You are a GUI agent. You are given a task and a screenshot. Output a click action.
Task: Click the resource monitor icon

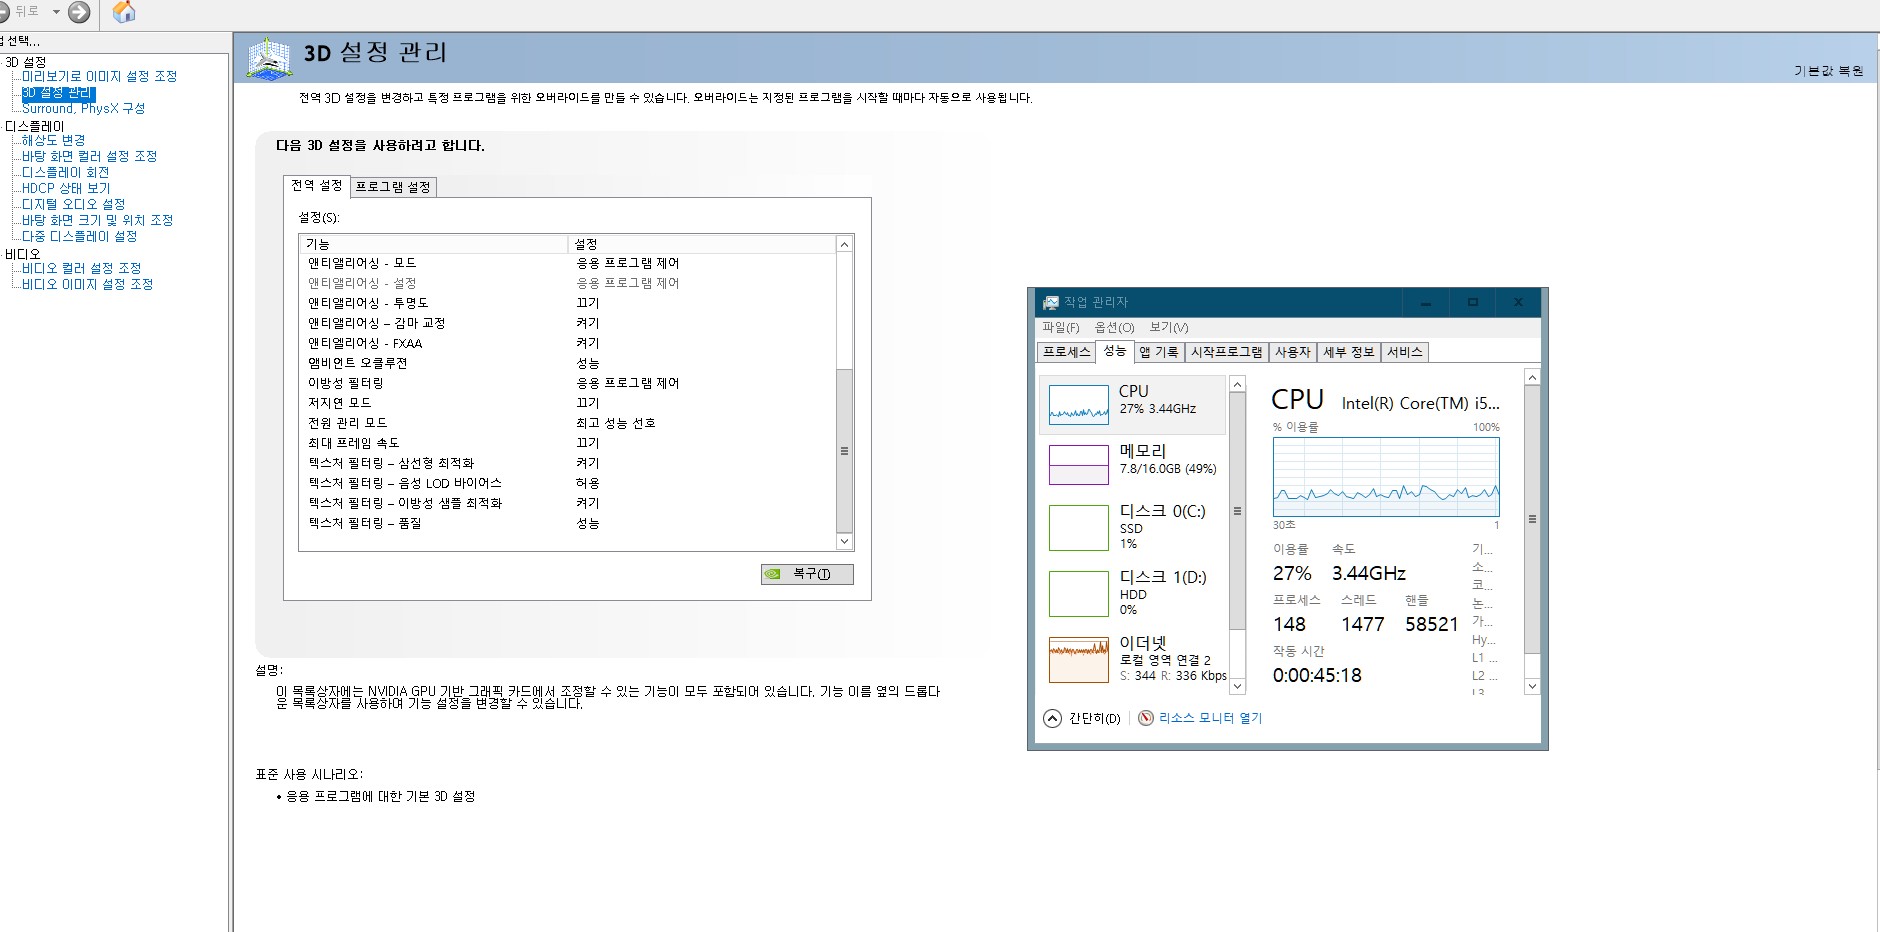(1146, 718)
